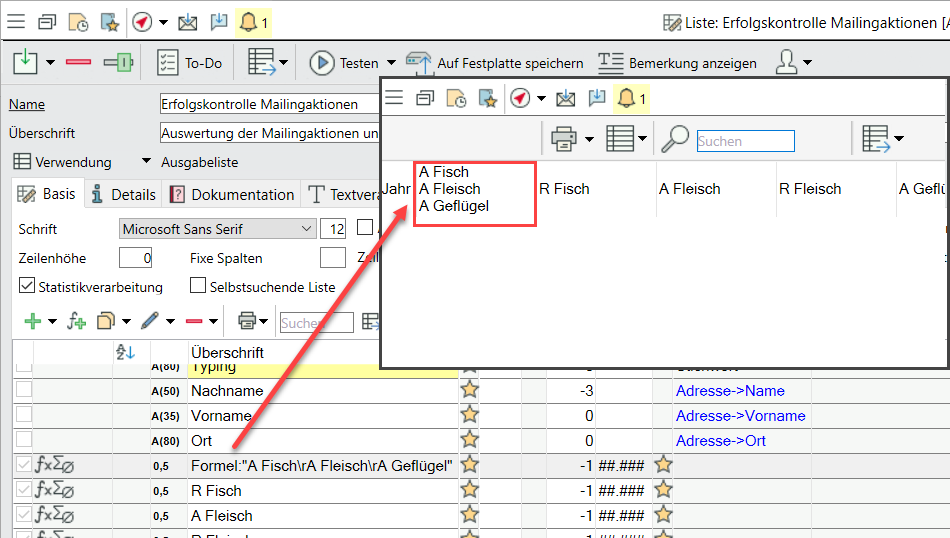Click the To-Do checklist button

click(190, 63)
